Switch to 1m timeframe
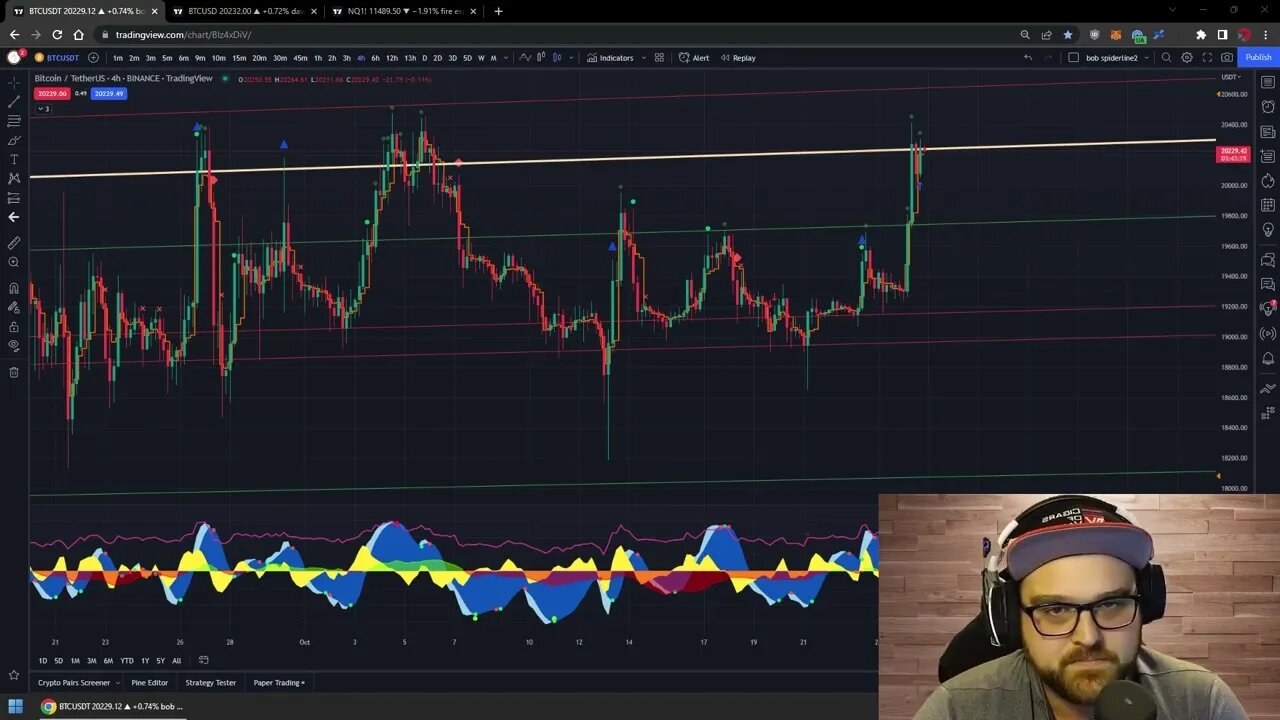The height and width of the screenshot is (720, 1280). [118, 58]
